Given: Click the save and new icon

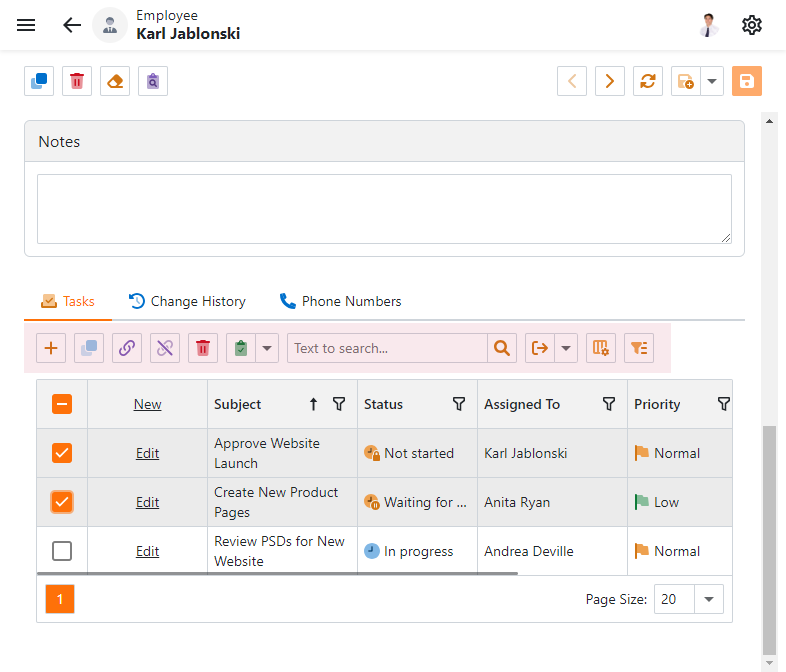Looking at the screenshot, I should pyautogui.click(x=686, y=81).
